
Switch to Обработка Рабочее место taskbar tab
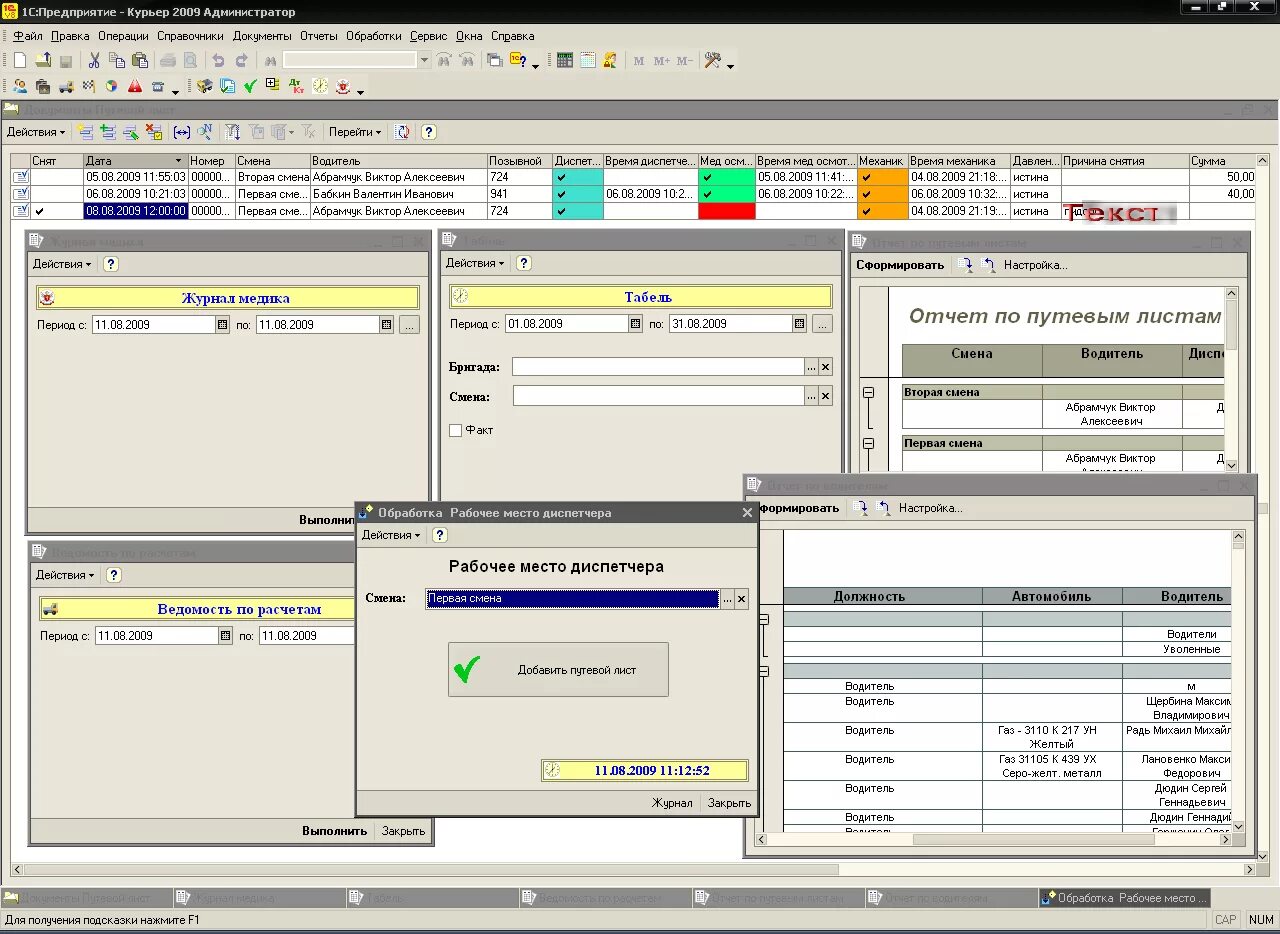click(x=1124, y=898)
